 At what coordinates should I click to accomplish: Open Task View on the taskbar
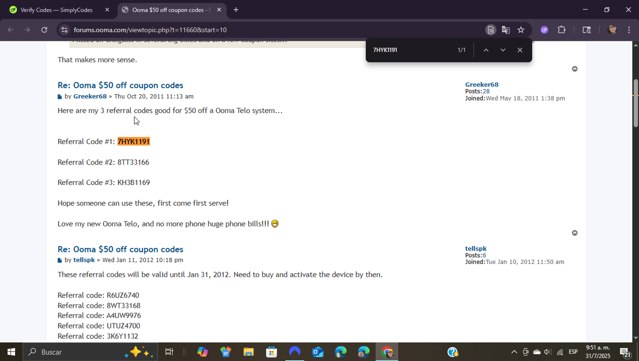click(x=169, y=352)
